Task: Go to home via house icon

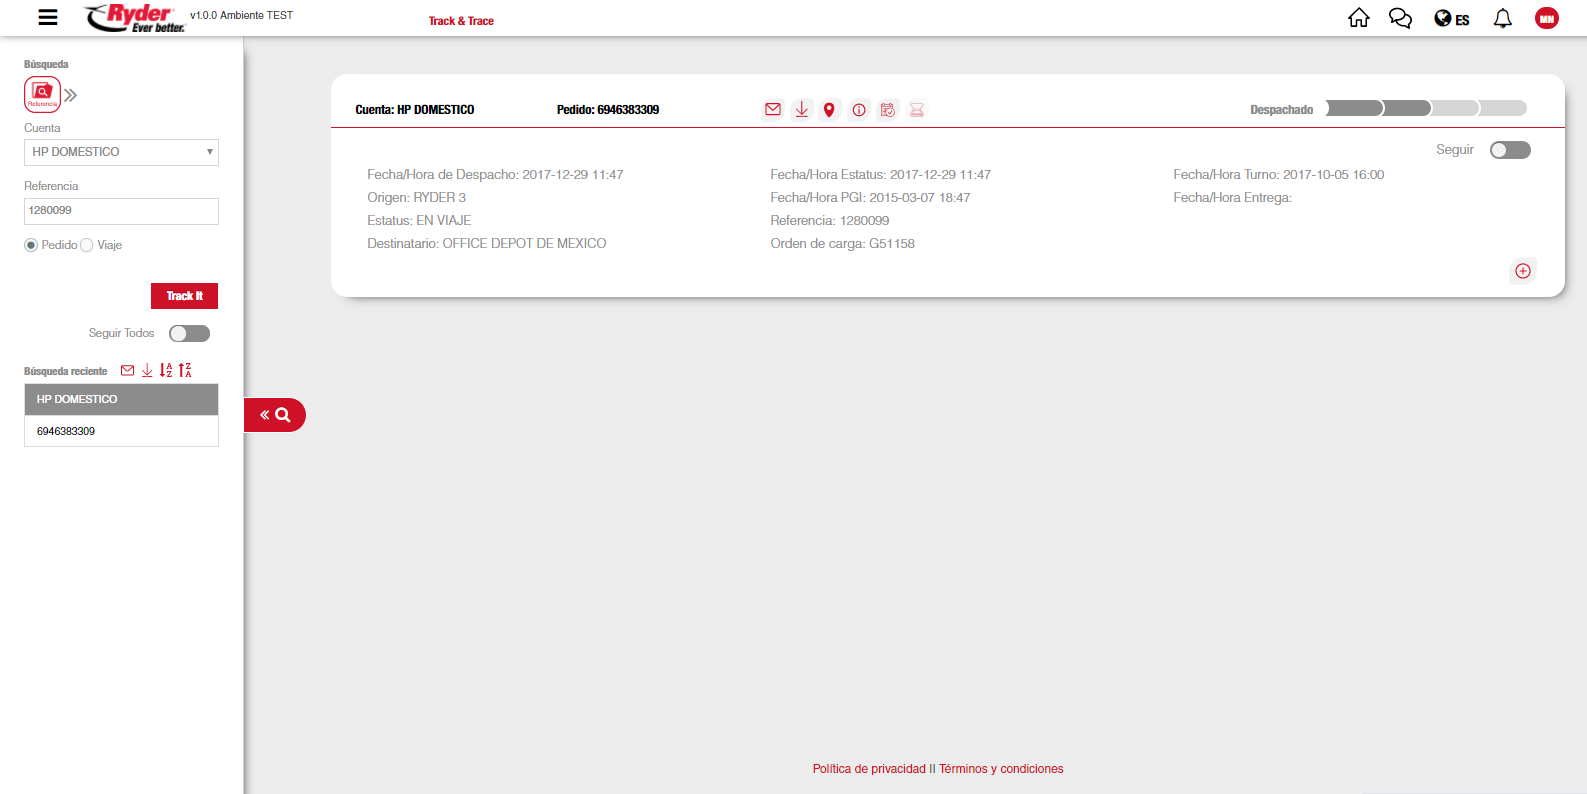Action: click(x=1358, y=18)
